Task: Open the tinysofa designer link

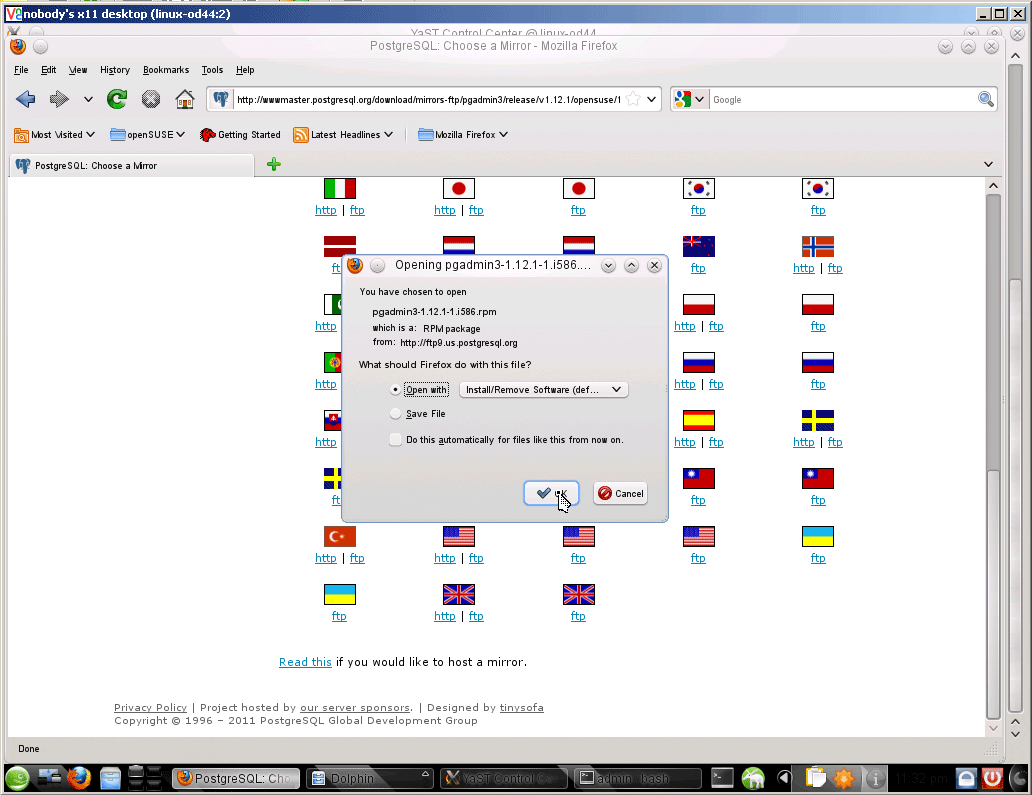Action: point(521,707)
